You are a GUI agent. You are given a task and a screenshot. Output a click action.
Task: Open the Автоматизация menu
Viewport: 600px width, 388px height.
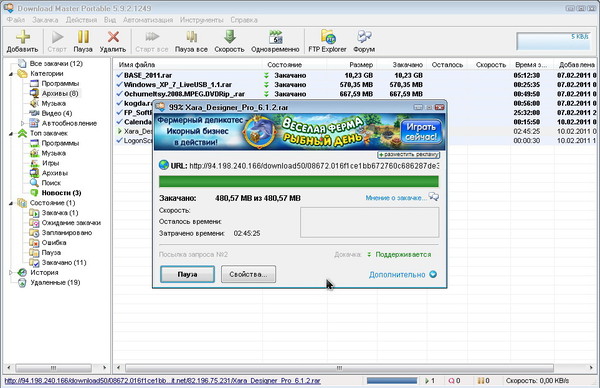[x=148, y=20]
